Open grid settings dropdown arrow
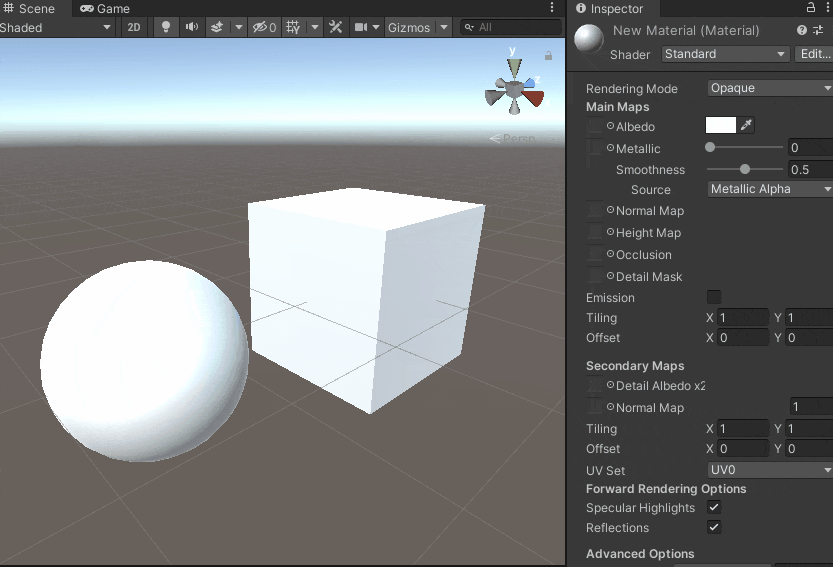 pos(315,27)
